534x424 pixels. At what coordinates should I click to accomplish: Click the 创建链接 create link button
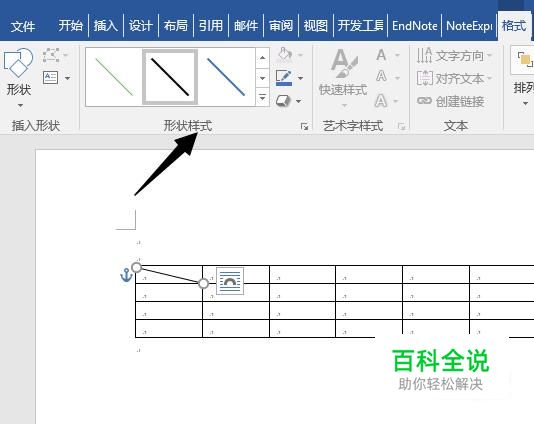pos(451,101)
